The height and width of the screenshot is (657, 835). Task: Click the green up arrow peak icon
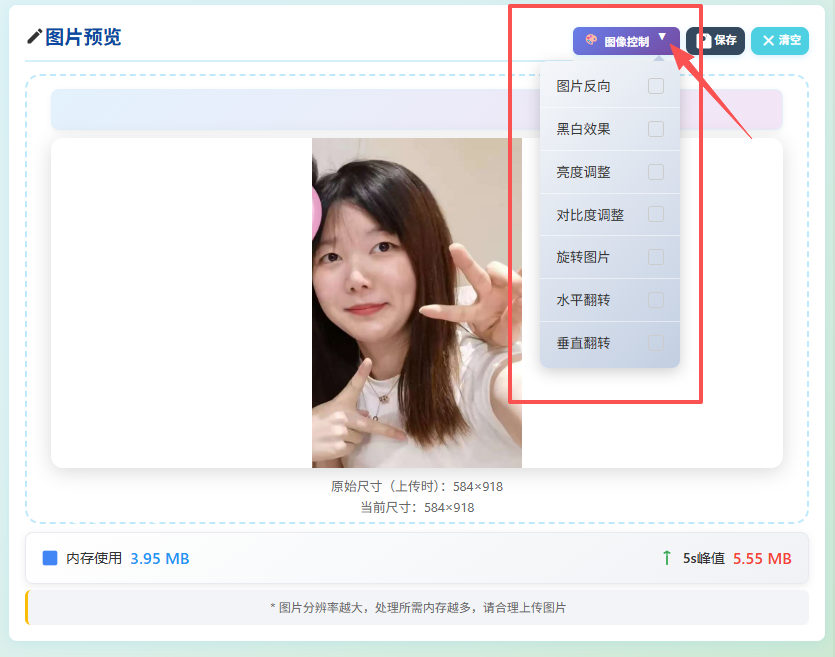666,558
